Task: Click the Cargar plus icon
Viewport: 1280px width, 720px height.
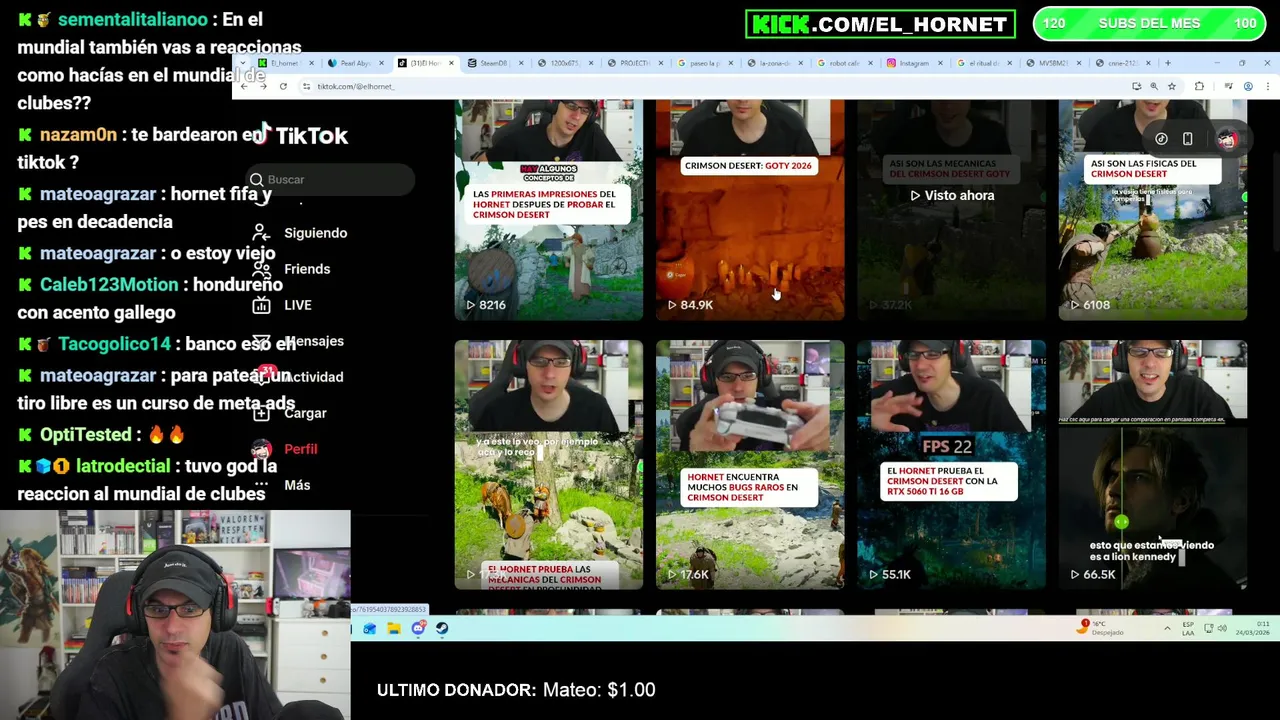Action: click(261, 413)
